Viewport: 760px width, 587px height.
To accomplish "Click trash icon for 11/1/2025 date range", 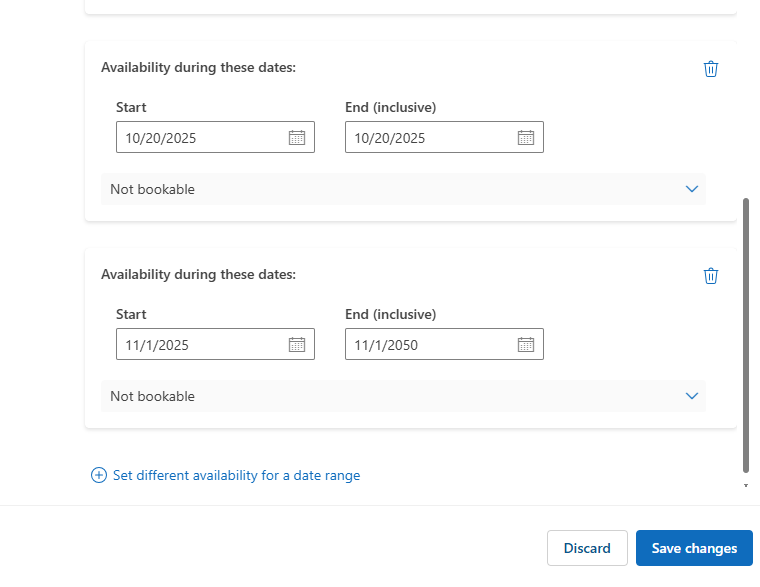I will point(711,276).
